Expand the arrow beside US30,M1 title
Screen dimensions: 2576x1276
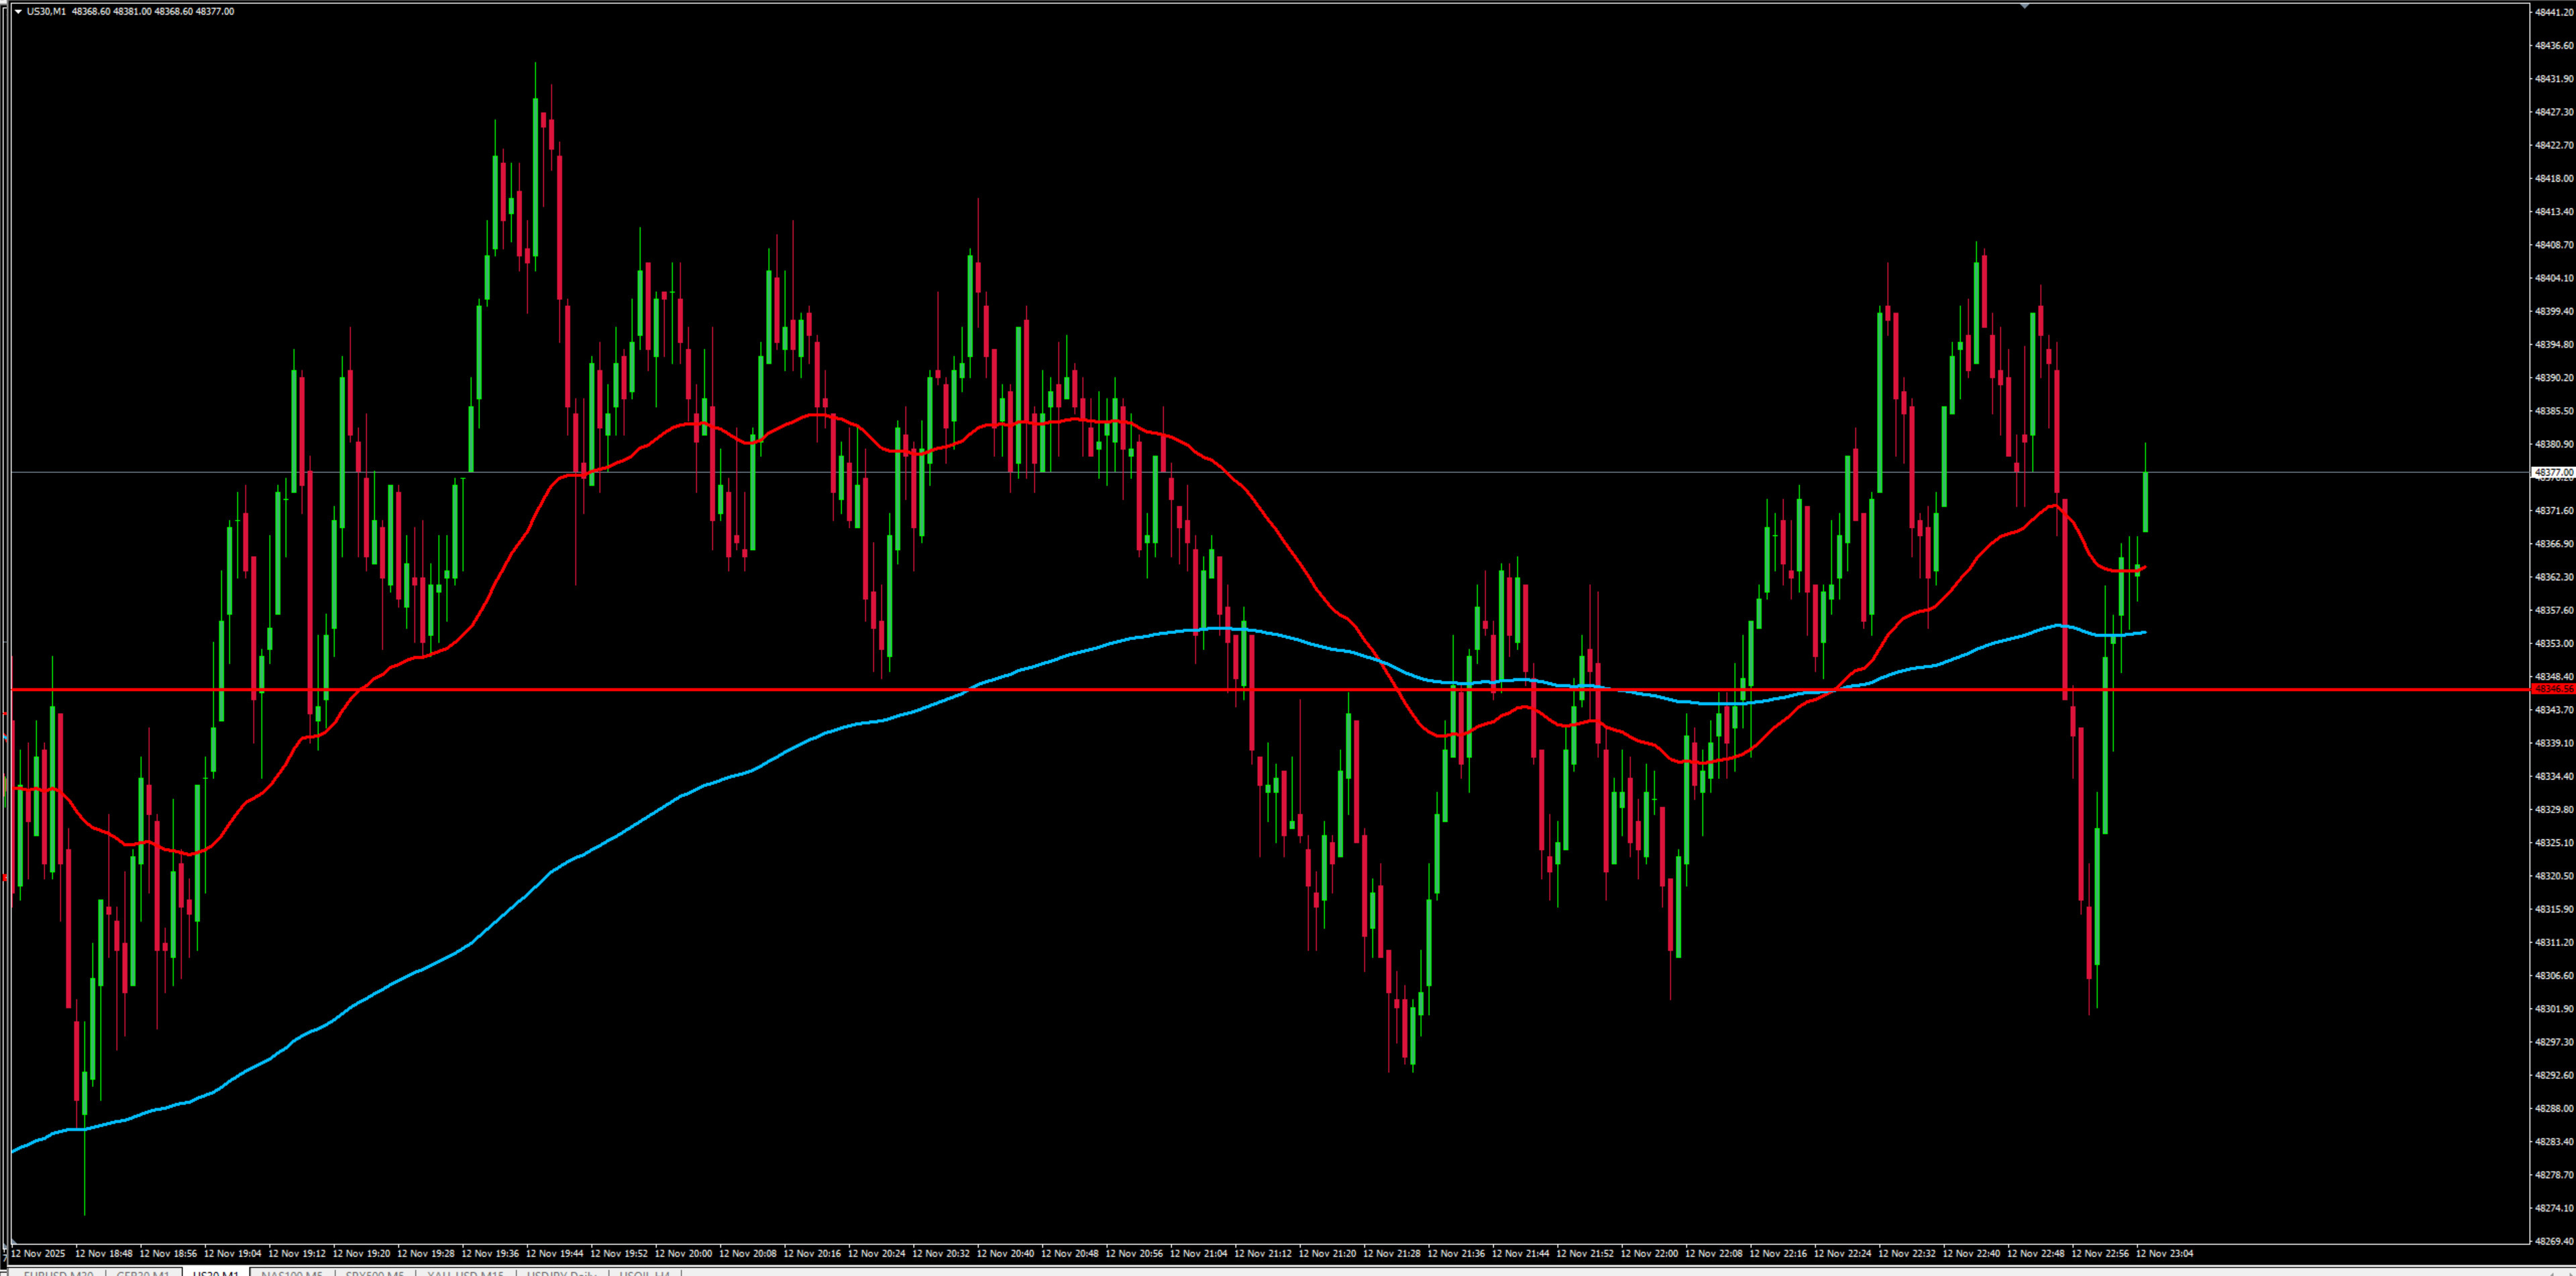(x=18, y=11)
